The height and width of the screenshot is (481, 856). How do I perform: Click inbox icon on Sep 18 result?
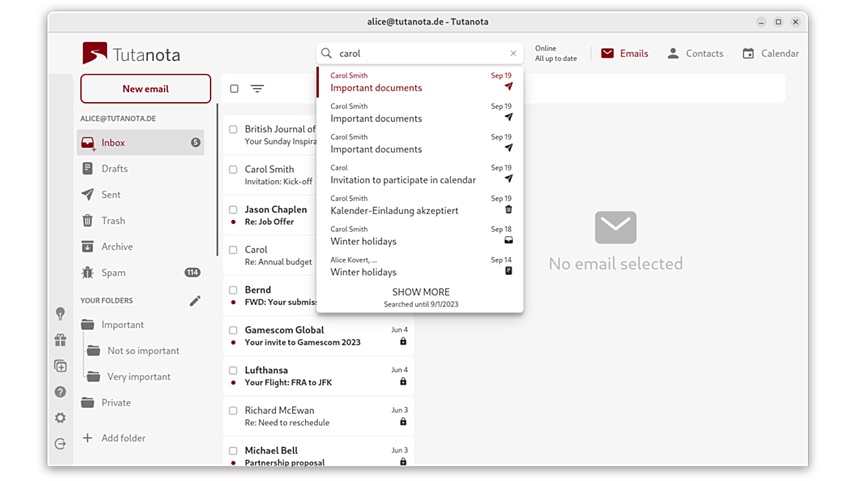508,240
